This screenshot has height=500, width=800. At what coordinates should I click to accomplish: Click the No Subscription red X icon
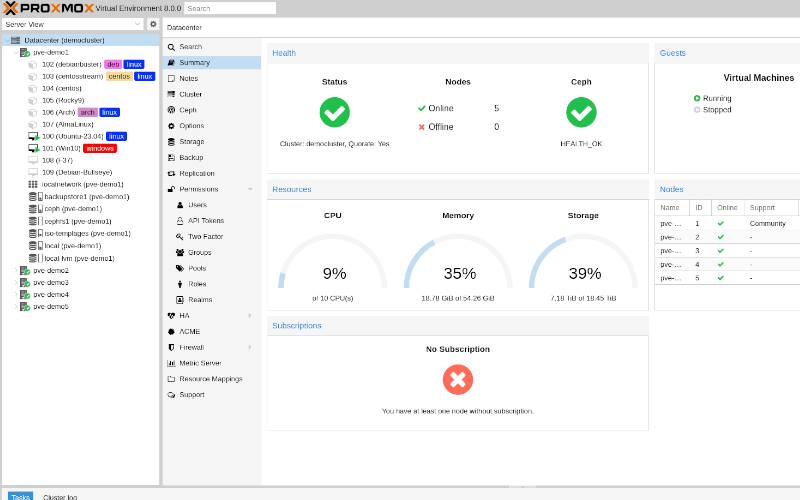(x=458, y=380)
